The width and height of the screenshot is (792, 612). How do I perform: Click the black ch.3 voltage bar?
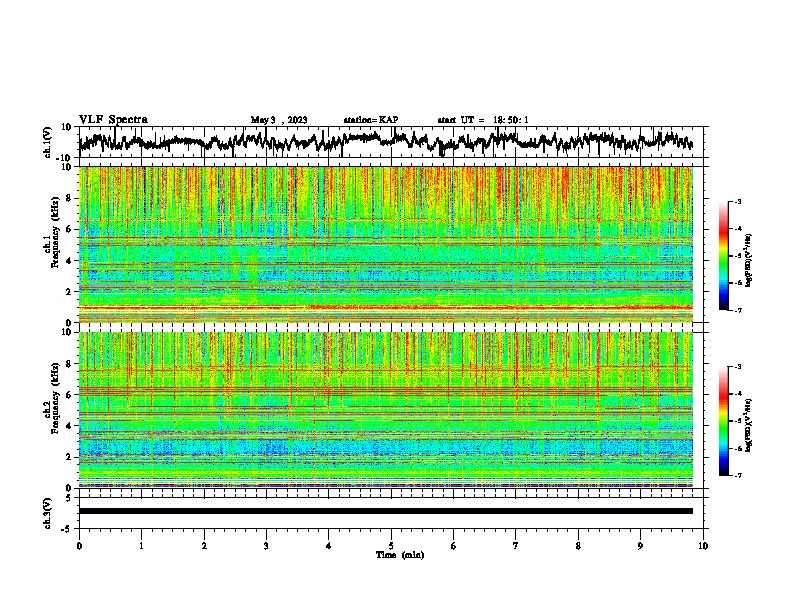point(386,511)
